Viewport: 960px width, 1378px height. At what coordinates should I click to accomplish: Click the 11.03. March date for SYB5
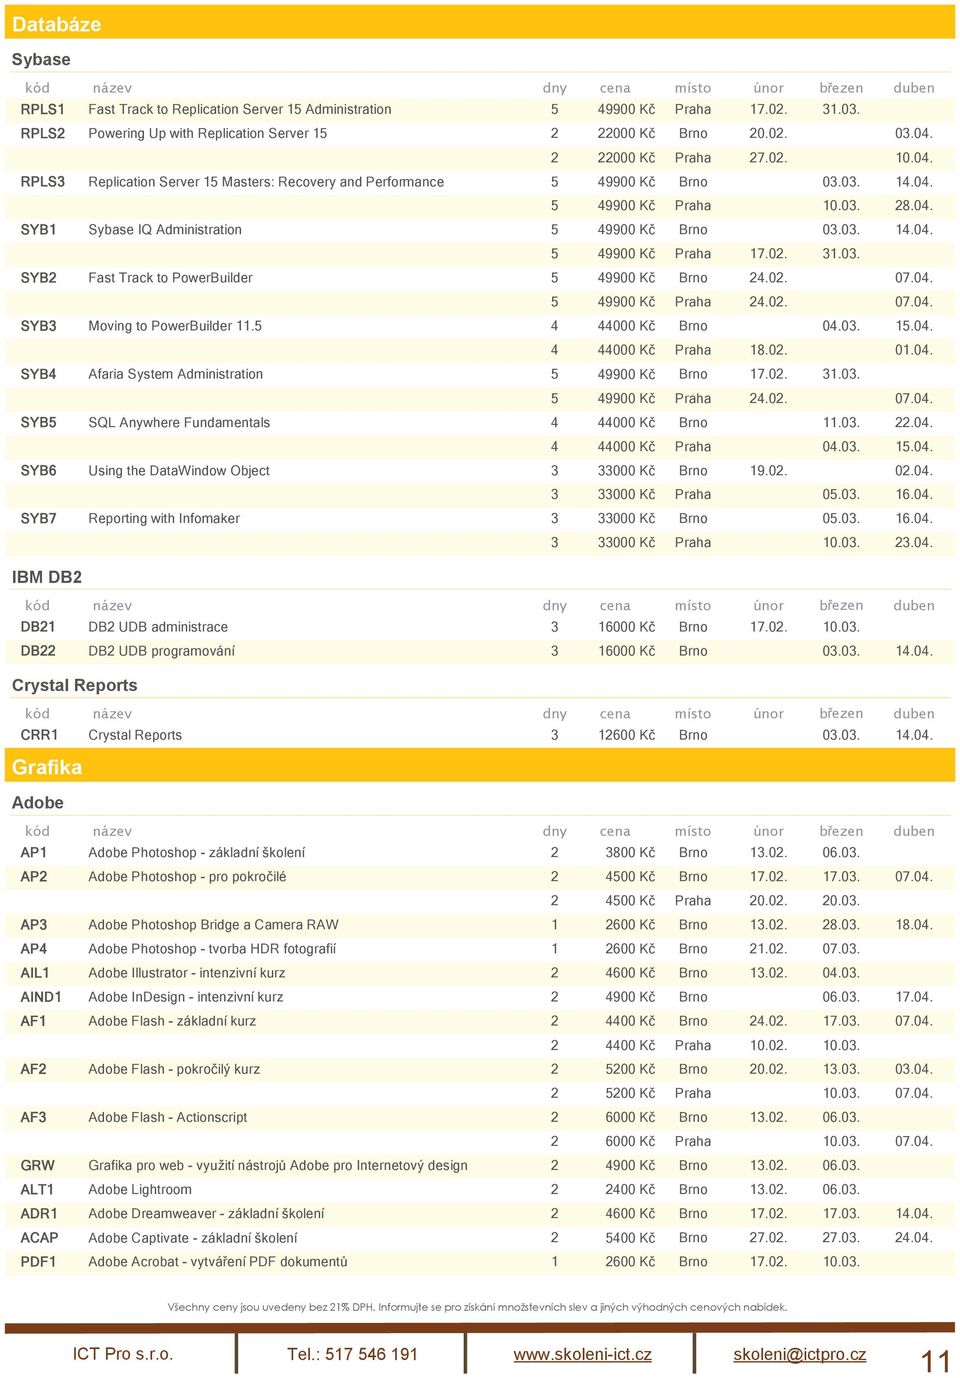pyautogui.click(x=841, y=422)
